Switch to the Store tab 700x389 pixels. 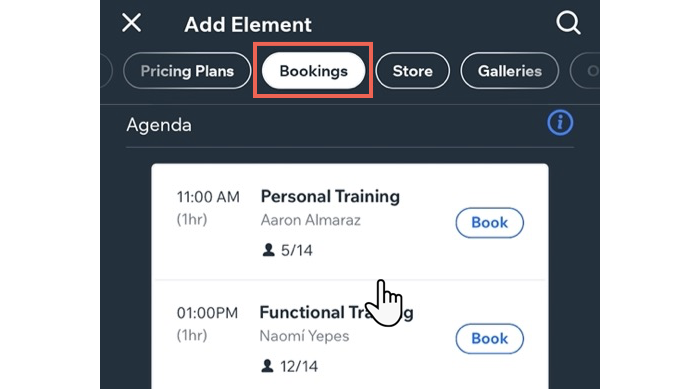[412, 71]
